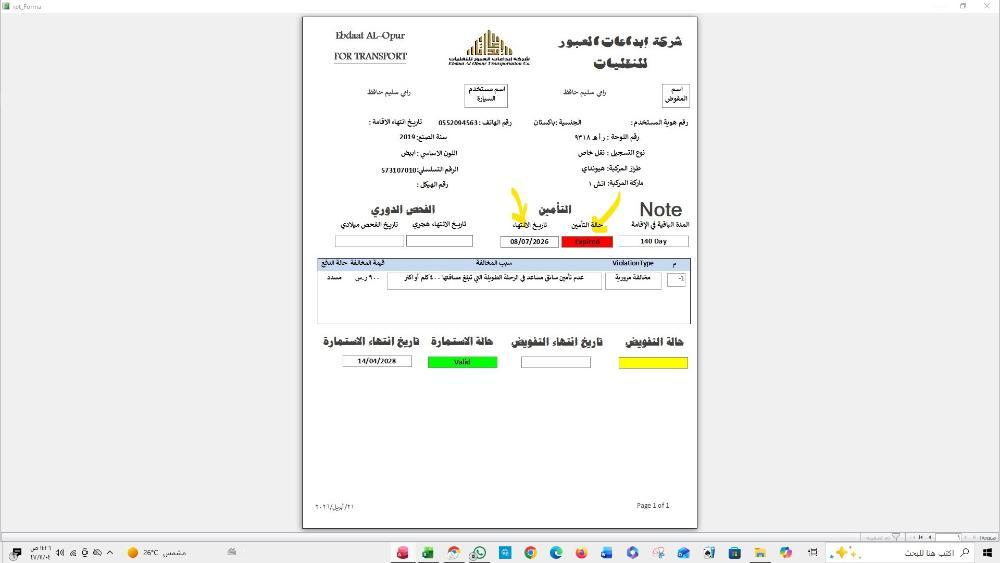Click the green Valid registration status
This screenshot has height=563, width=1000.
pyautogui.click(x=462, y=362)
